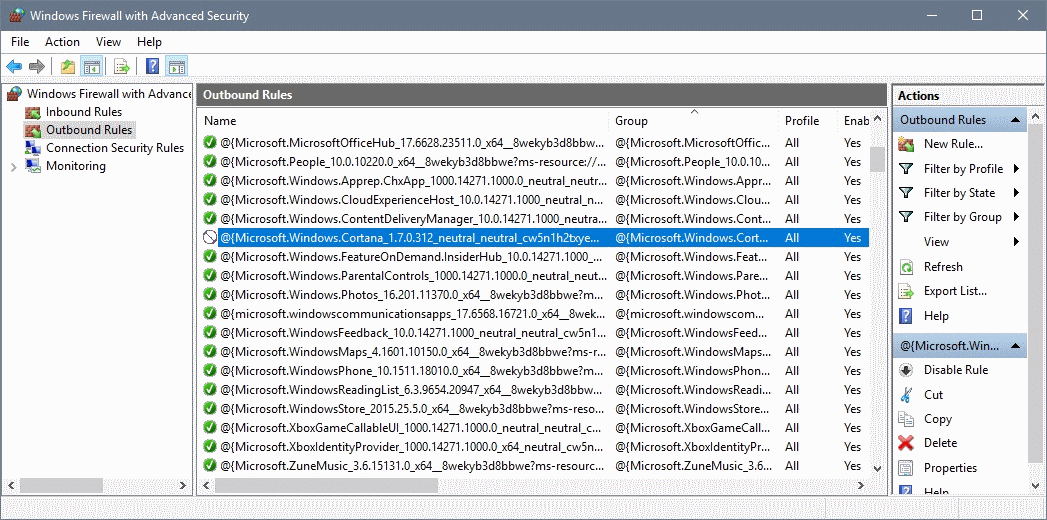Toggle the Show/Hide Action Pane icon

(x=176, y=66)
